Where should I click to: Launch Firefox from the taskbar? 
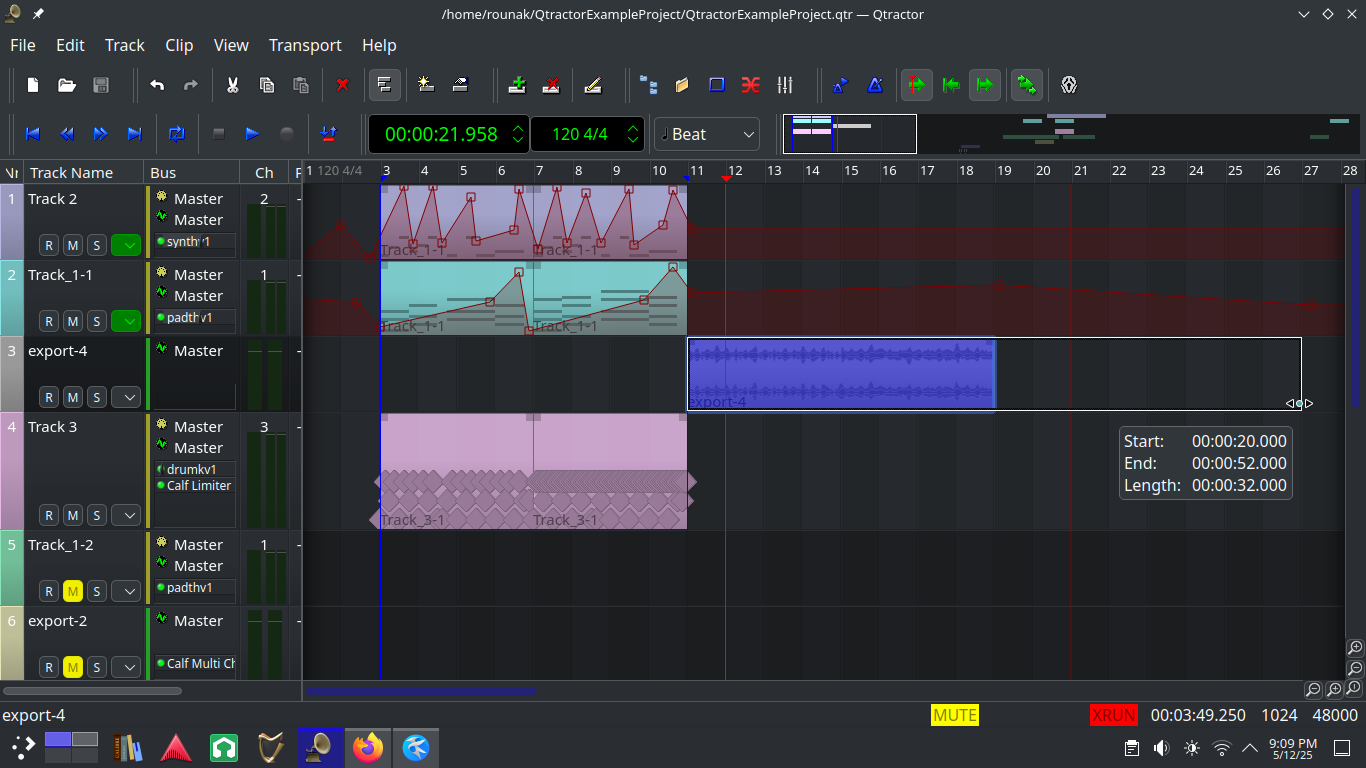(x=368, y=747)
